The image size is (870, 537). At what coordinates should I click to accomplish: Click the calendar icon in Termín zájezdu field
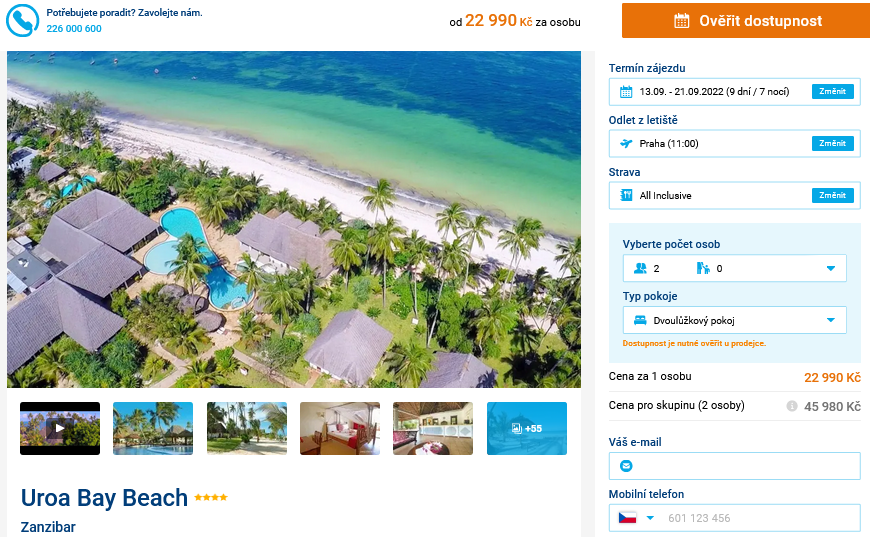(x=626, y=92)
